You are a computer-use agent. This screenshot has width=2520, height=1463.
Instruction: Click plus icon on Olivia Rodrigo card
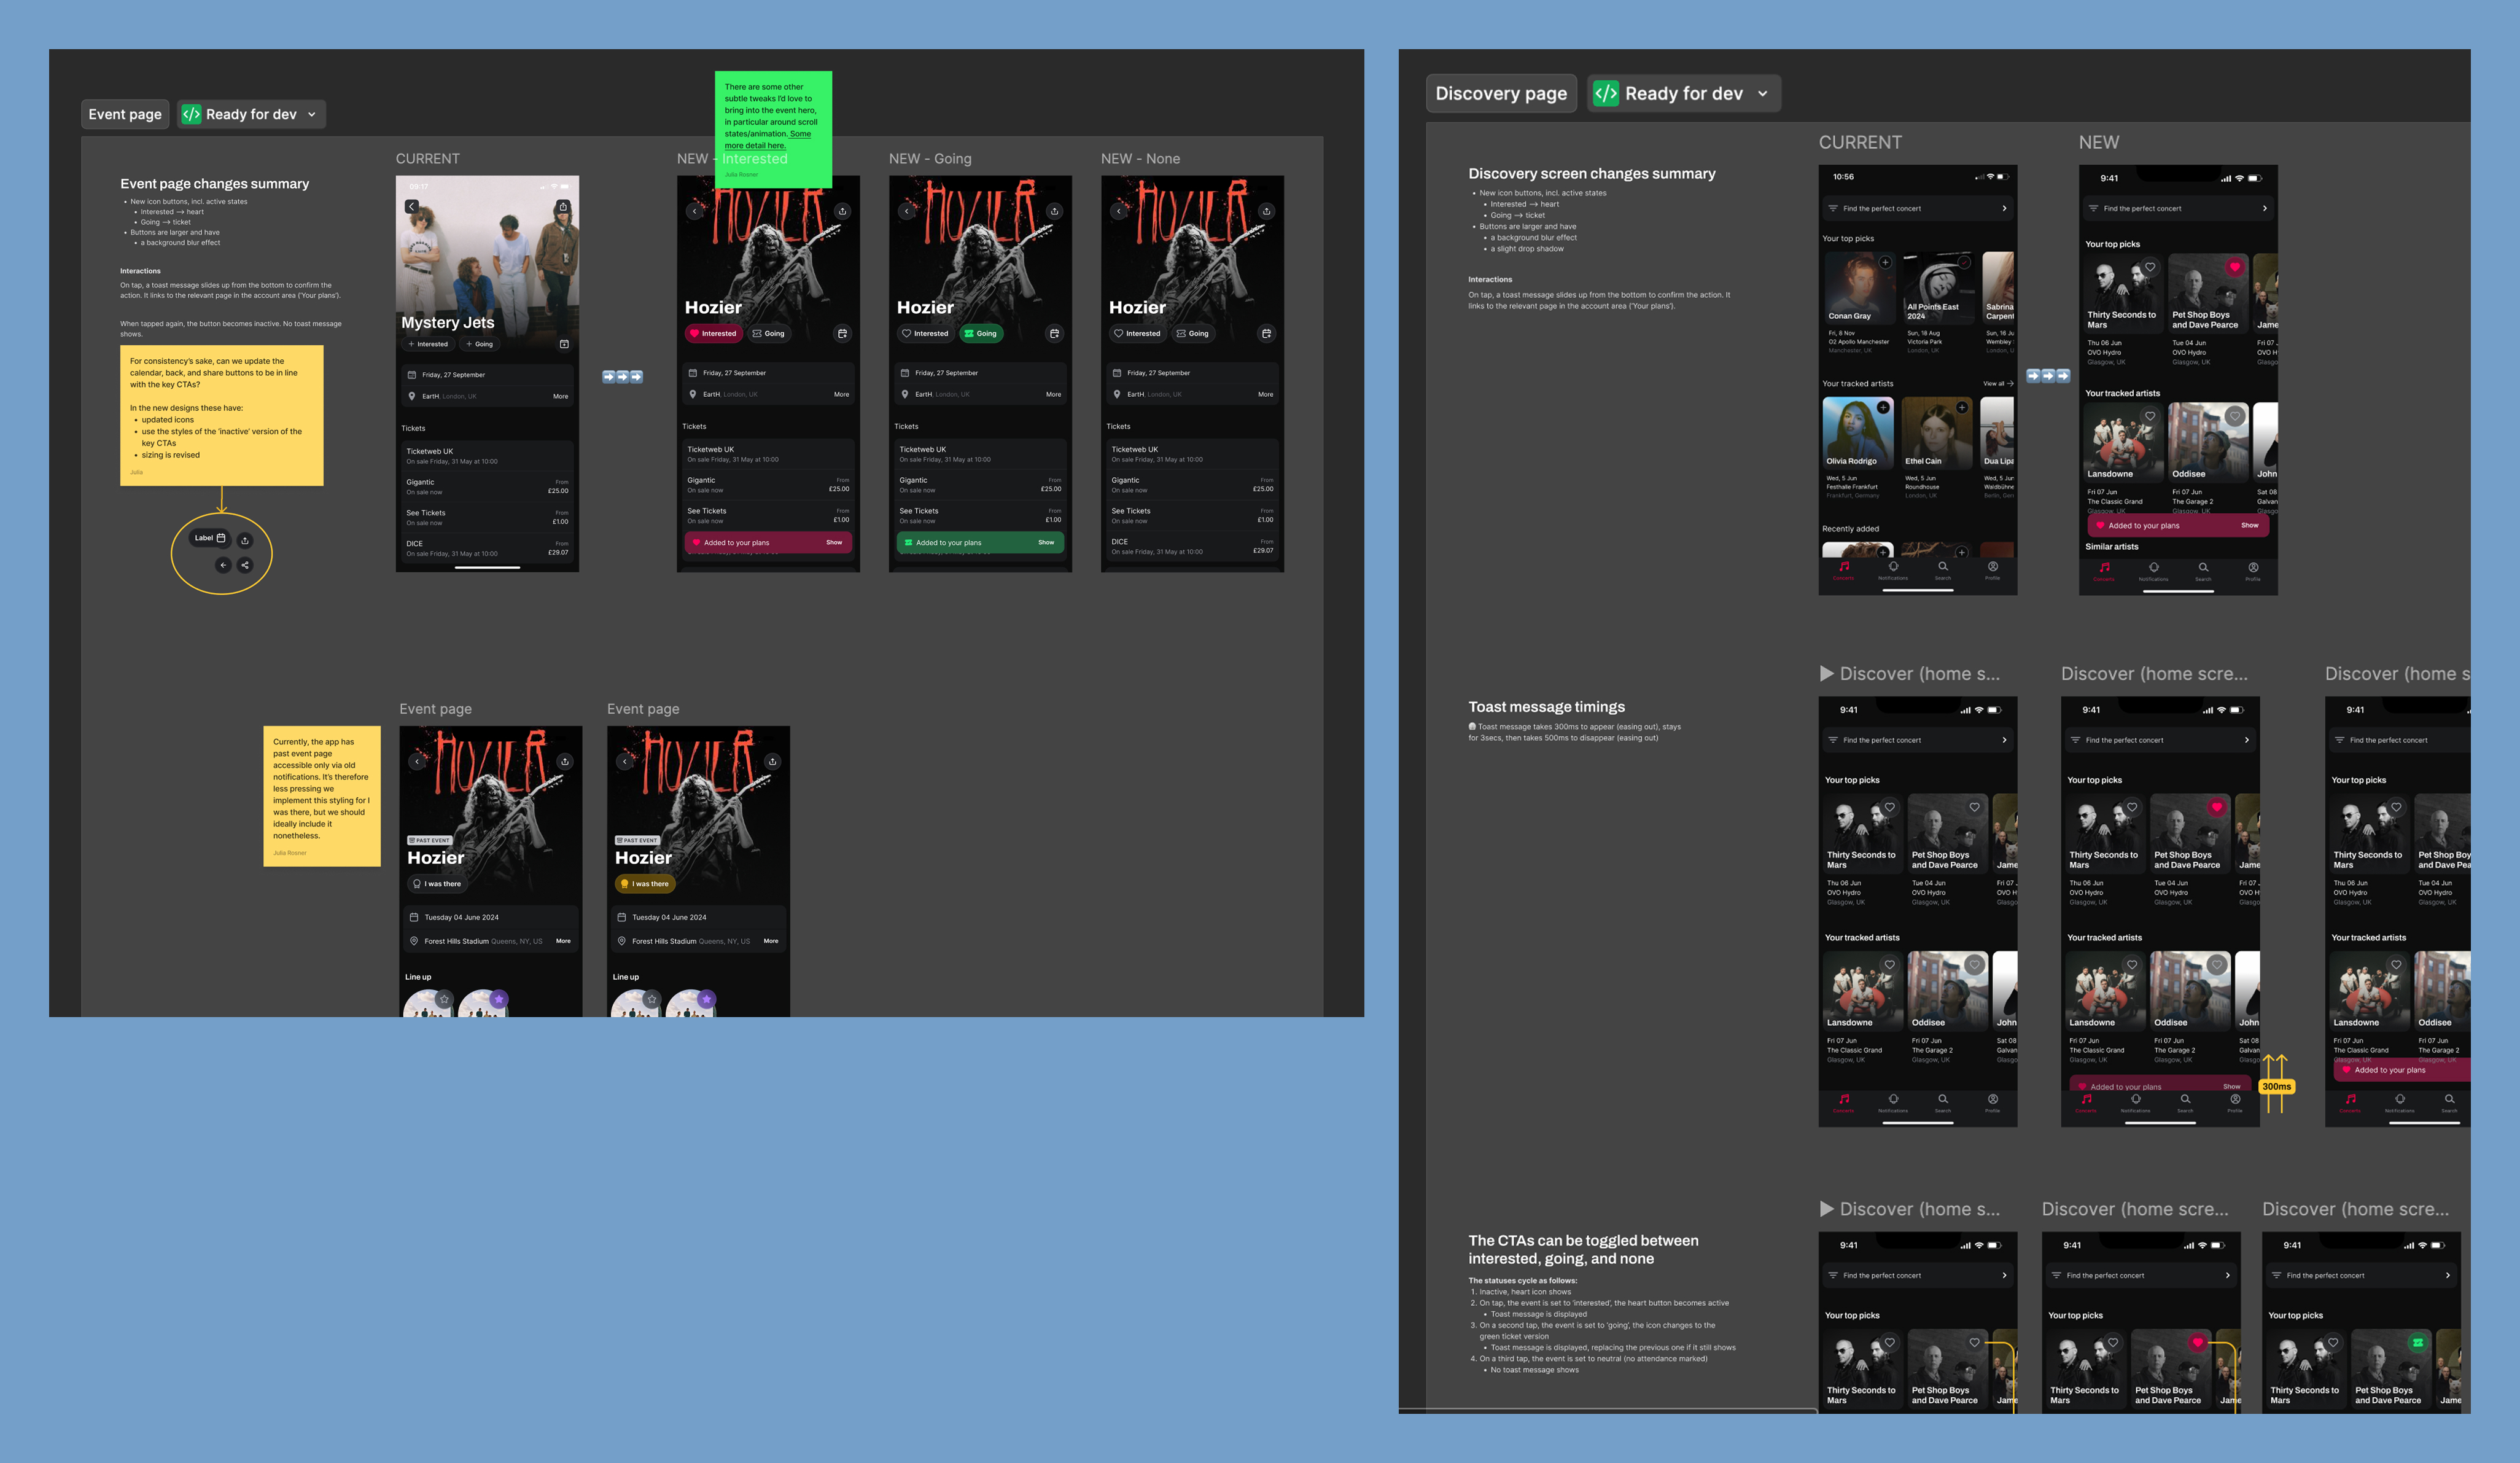[1883, 407]
